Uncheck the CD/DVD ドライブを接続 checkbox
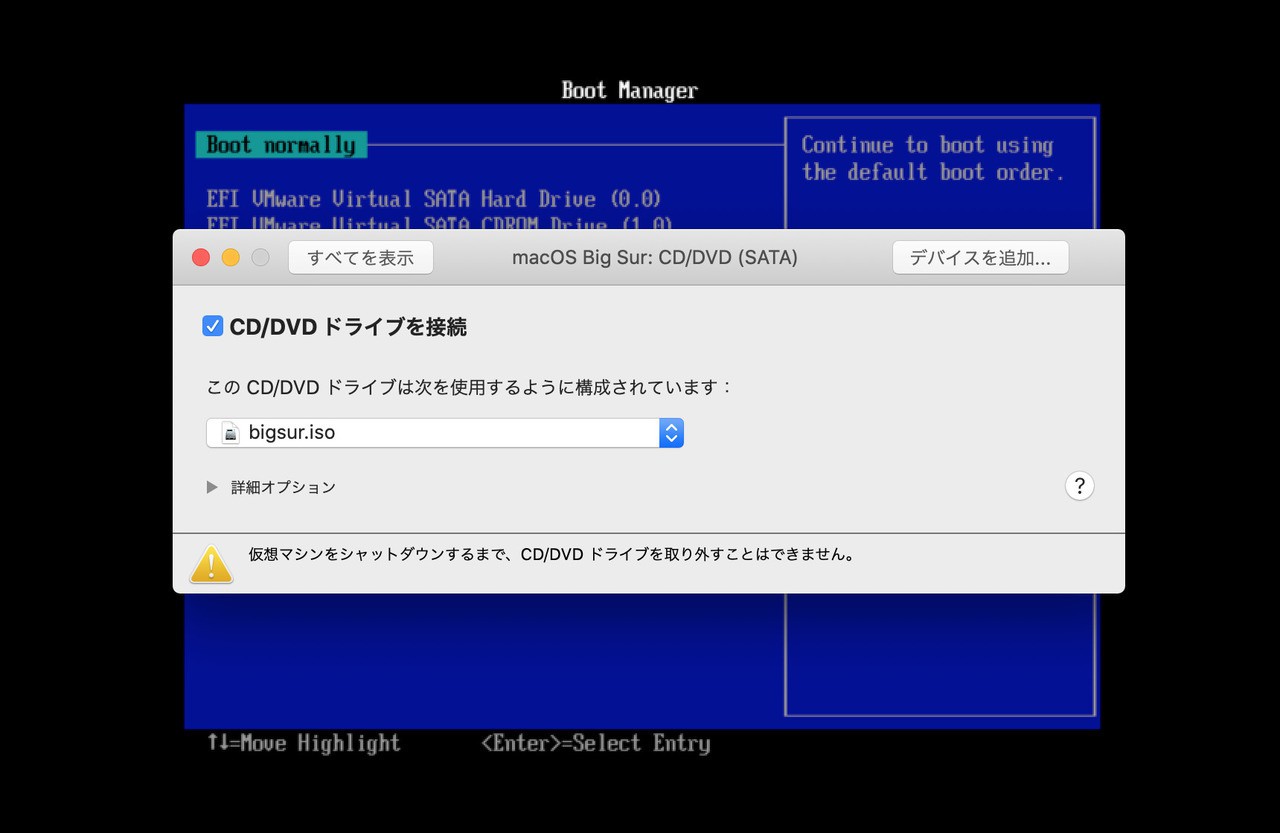The image size is (1280, 833). 213,326
